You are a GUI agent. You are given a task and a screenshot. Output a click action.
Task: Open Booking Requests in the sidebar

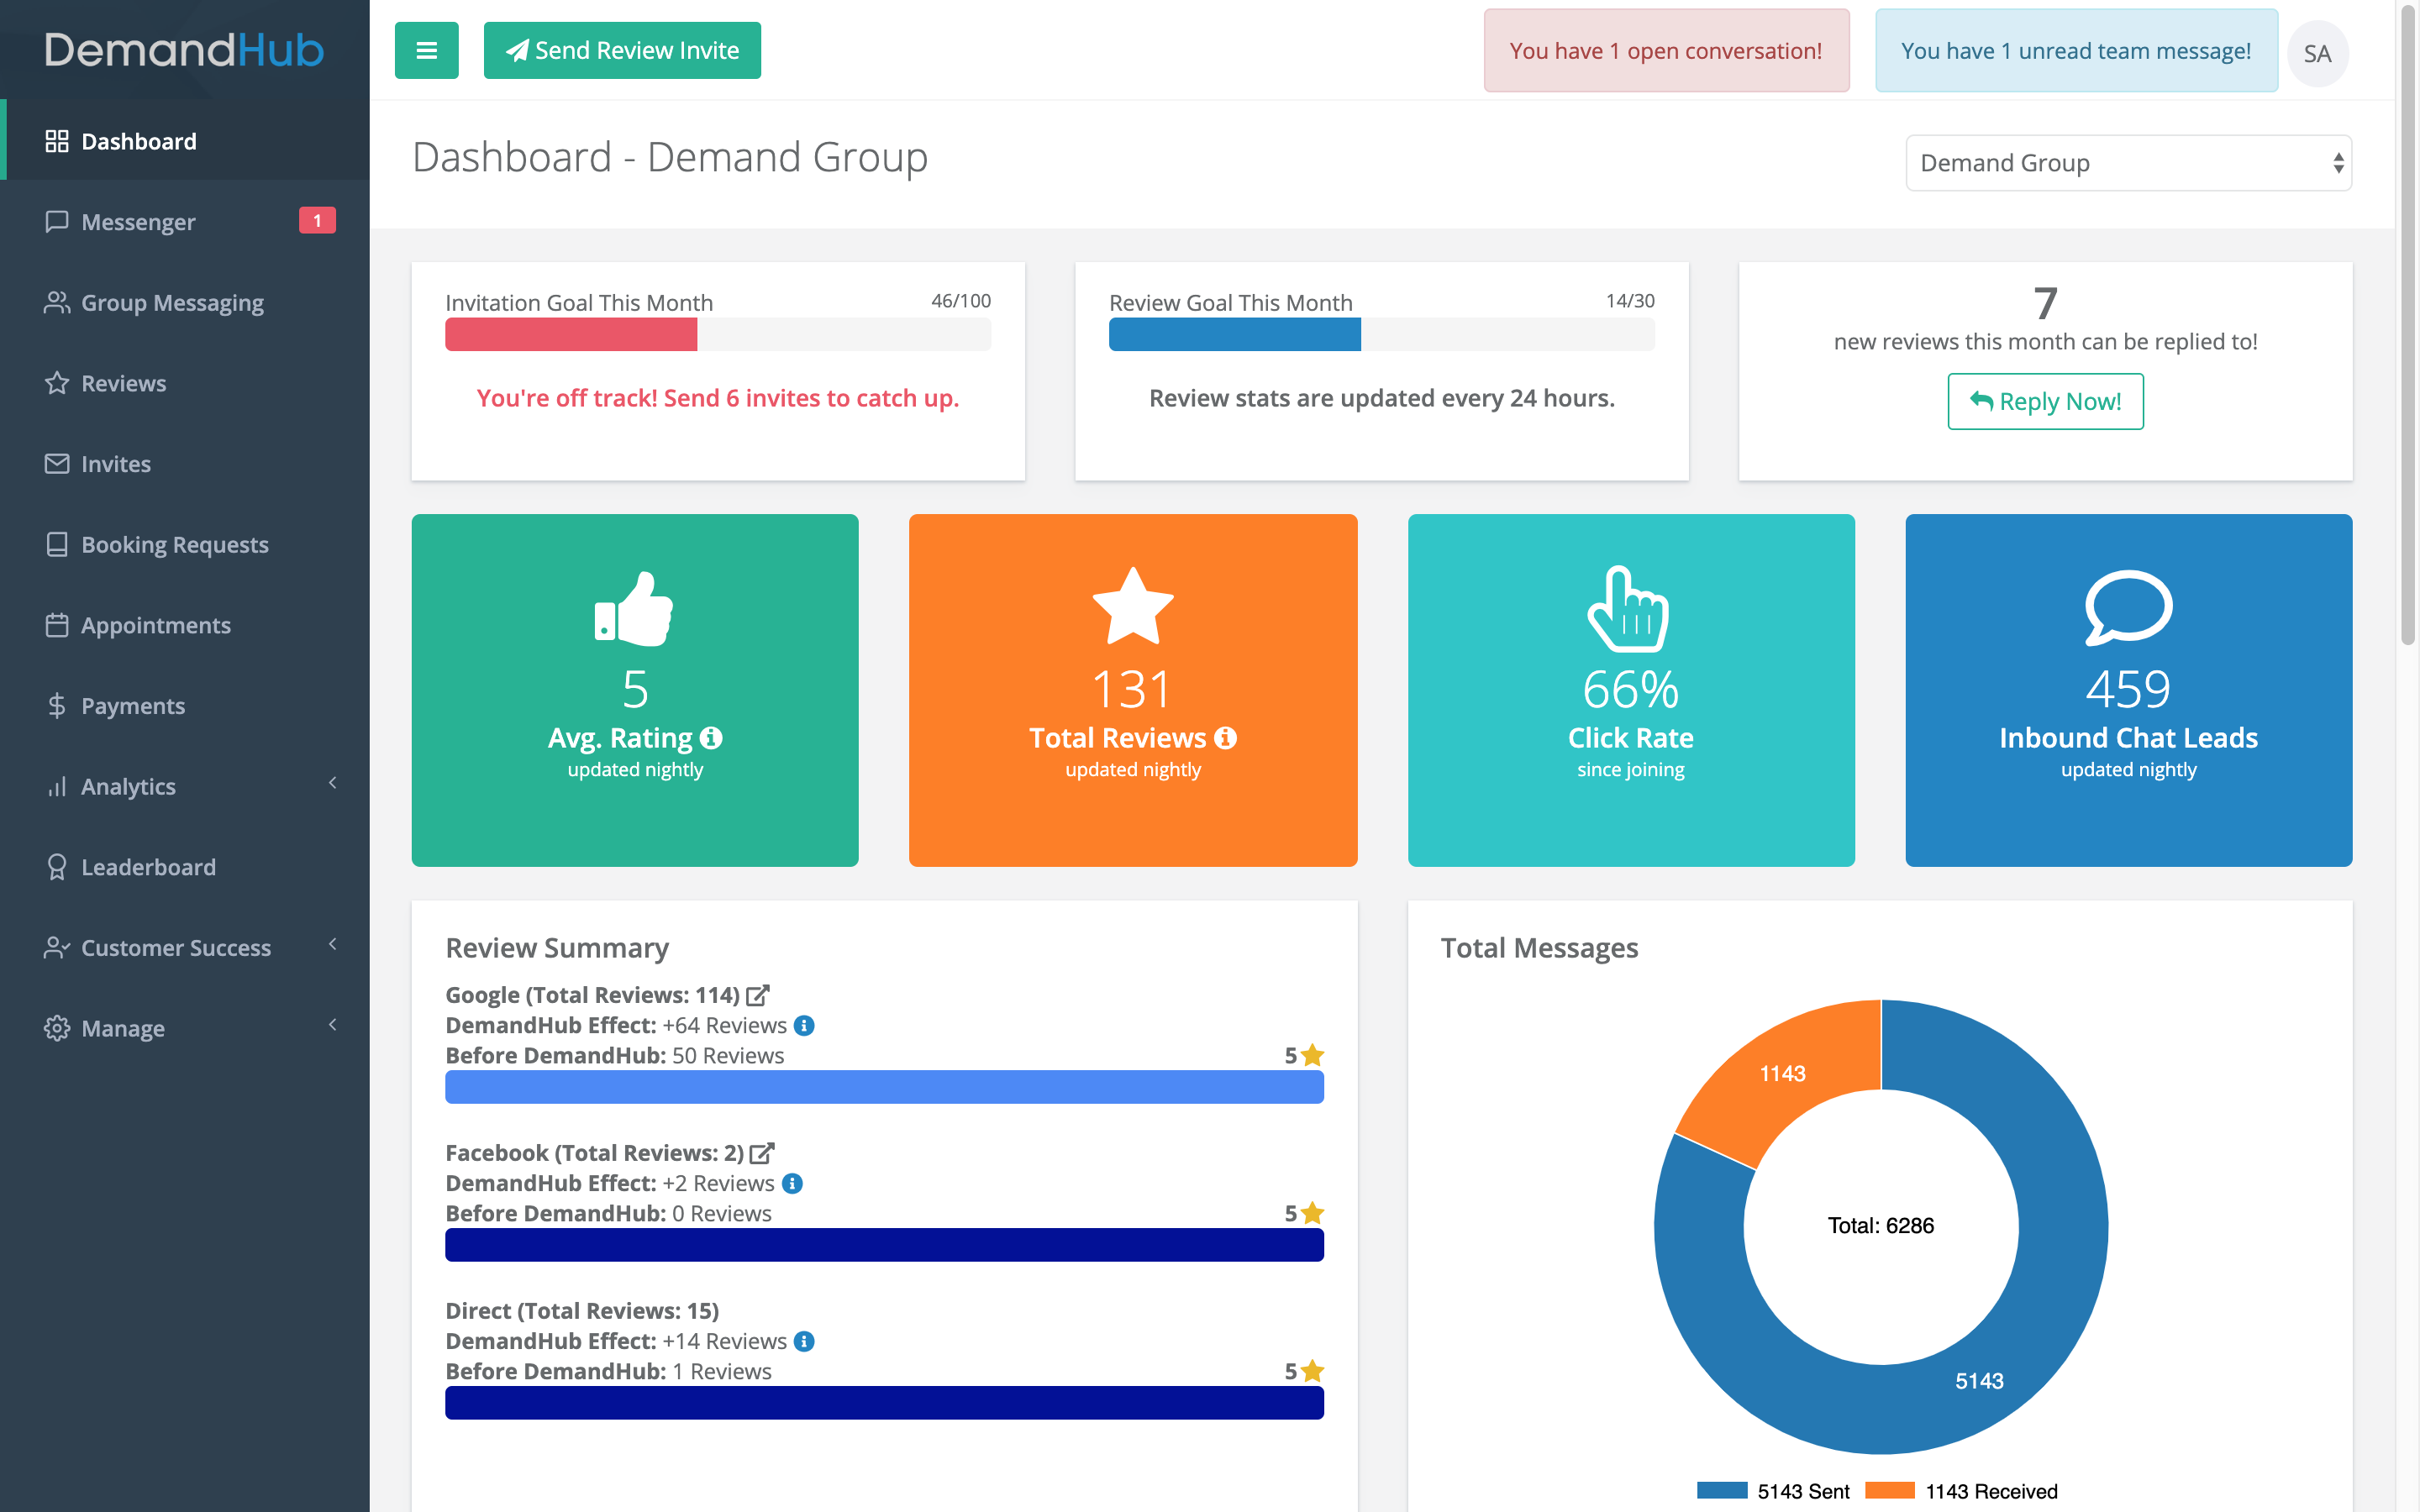click(174, 544)
